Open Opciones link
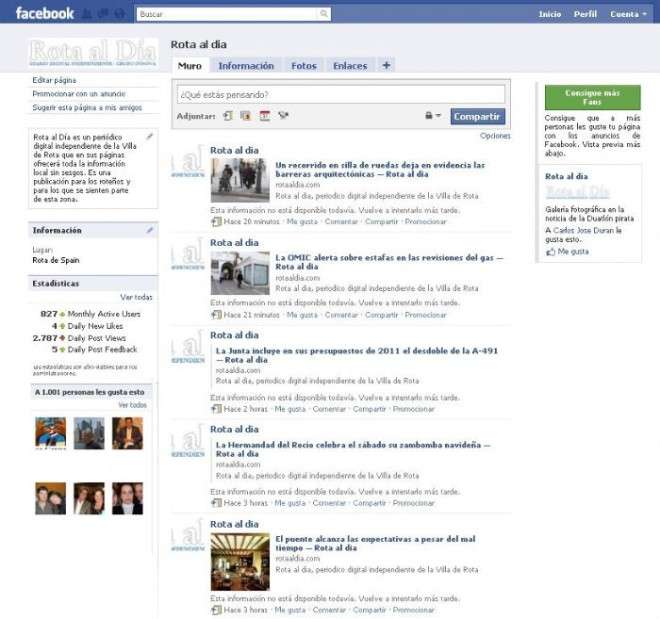Image resolution: width=660 pixels, height=619 pixels. (x=495, y=135)
